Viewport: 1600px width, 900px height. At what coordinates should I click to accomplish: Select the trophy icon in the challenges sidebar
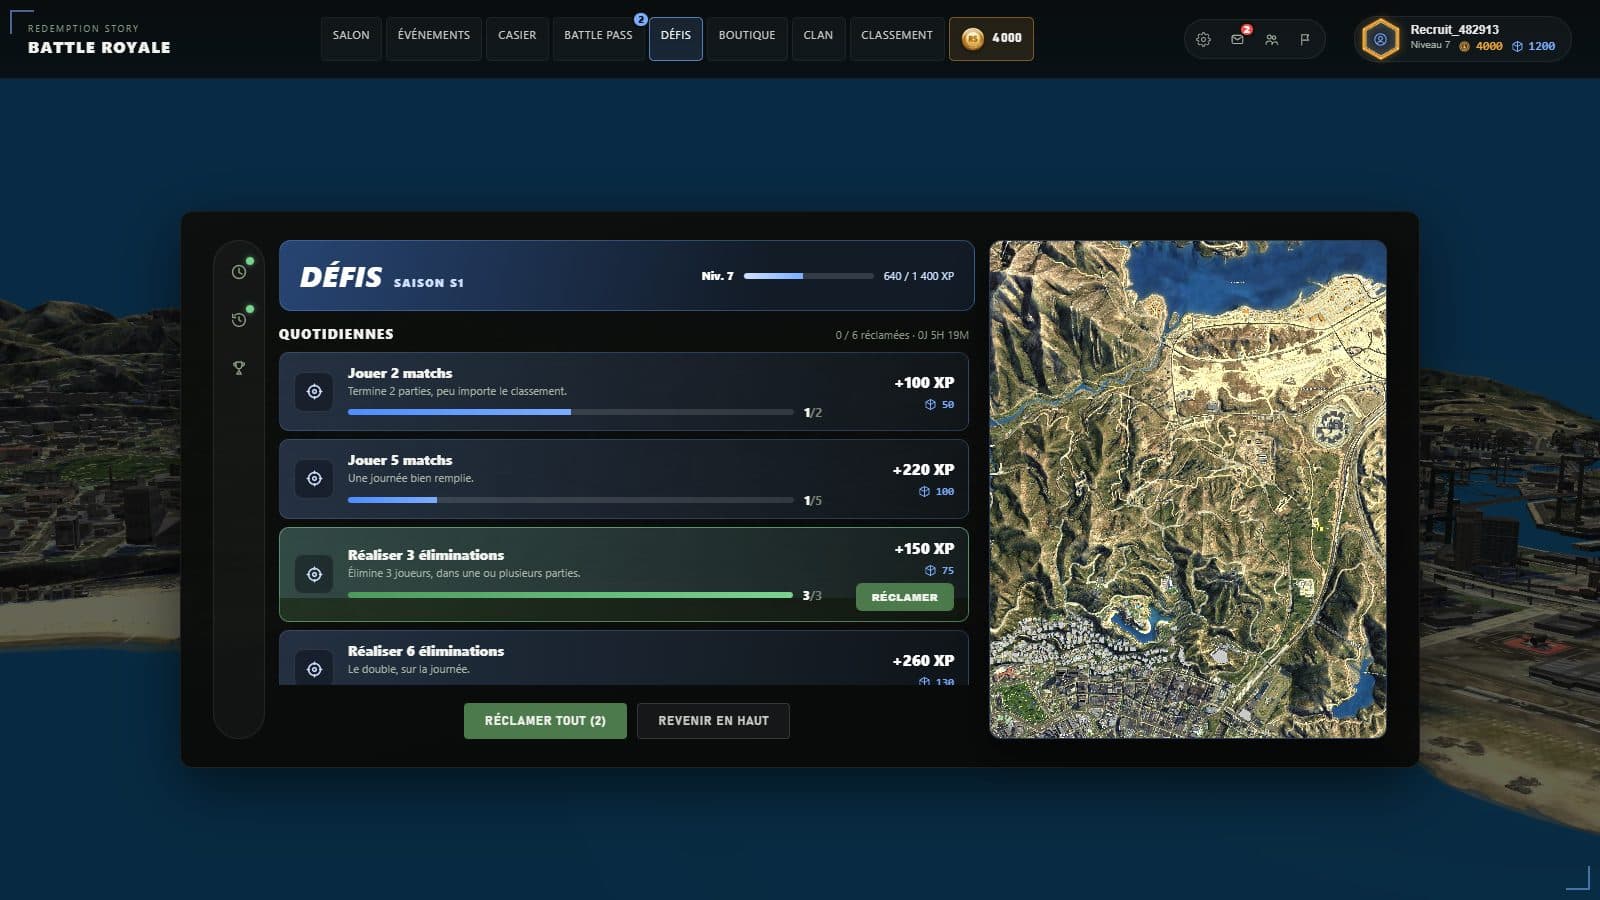pos(239,368)
